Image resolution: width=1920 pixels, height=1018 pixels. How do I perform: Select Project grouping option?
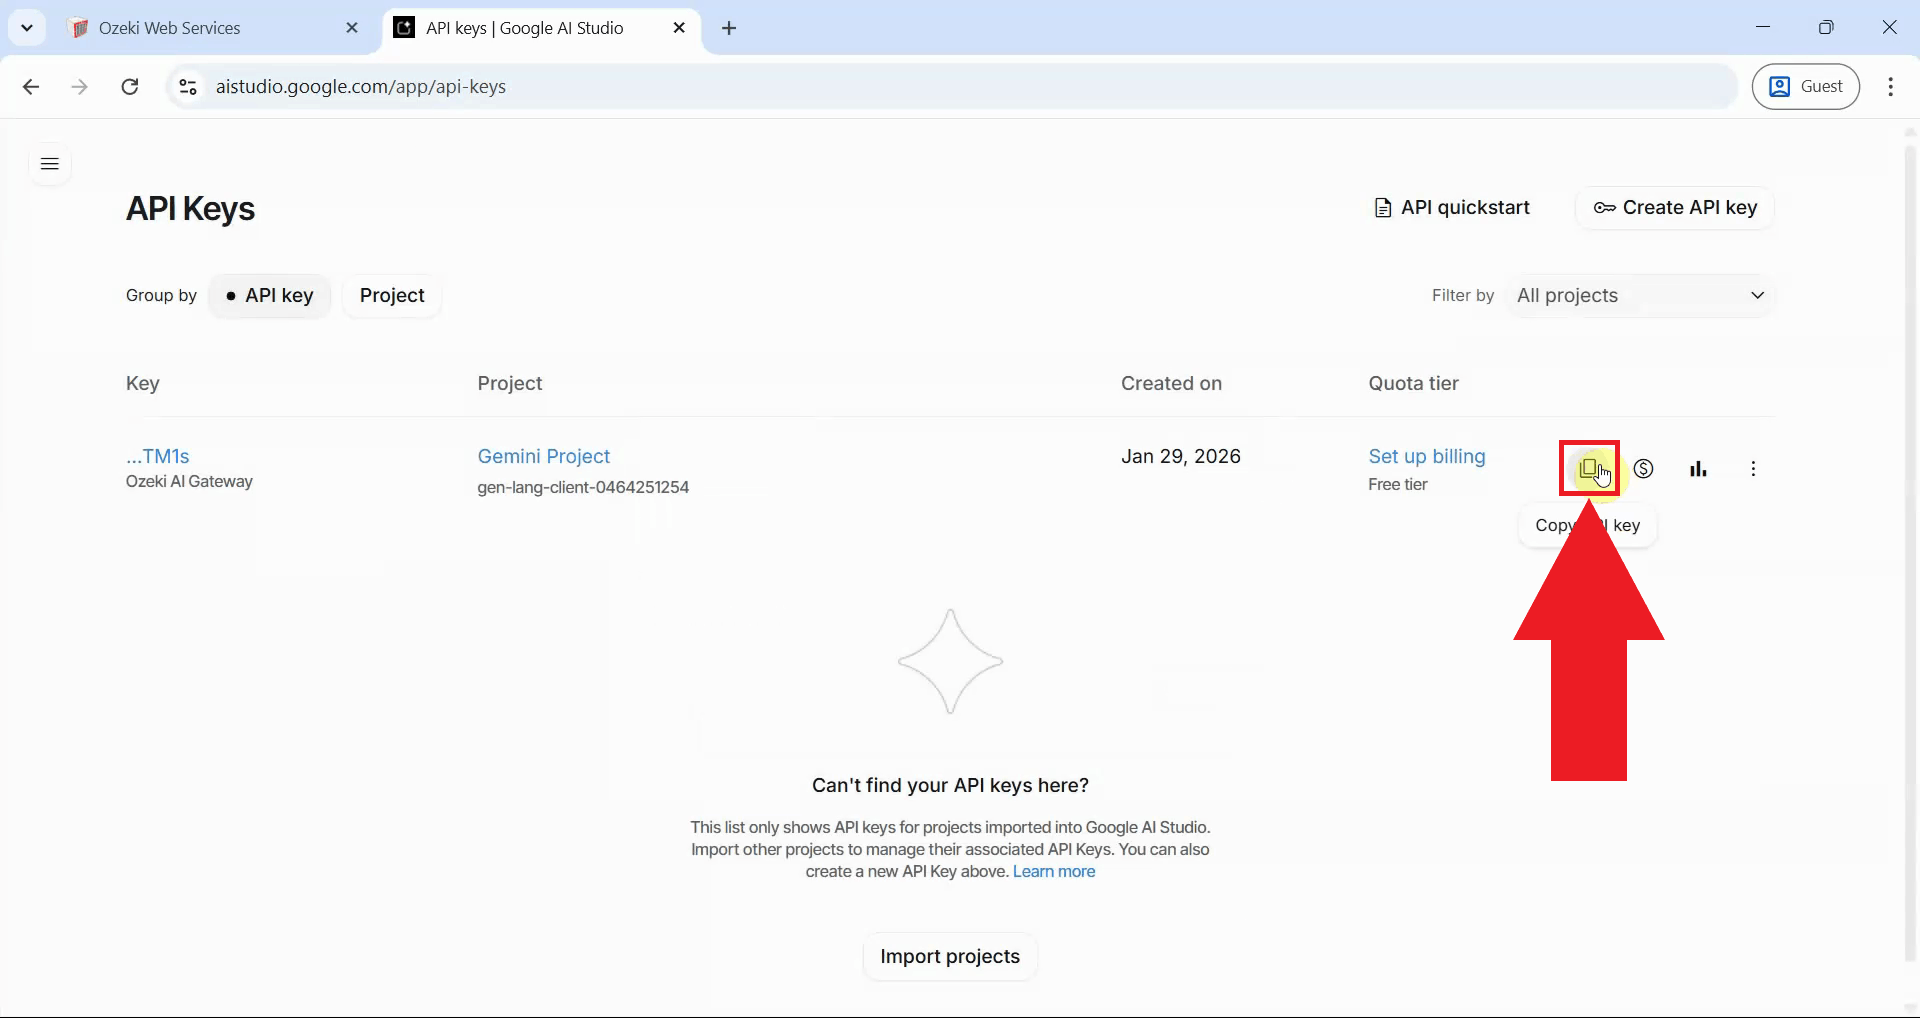(x=391, y=295)
